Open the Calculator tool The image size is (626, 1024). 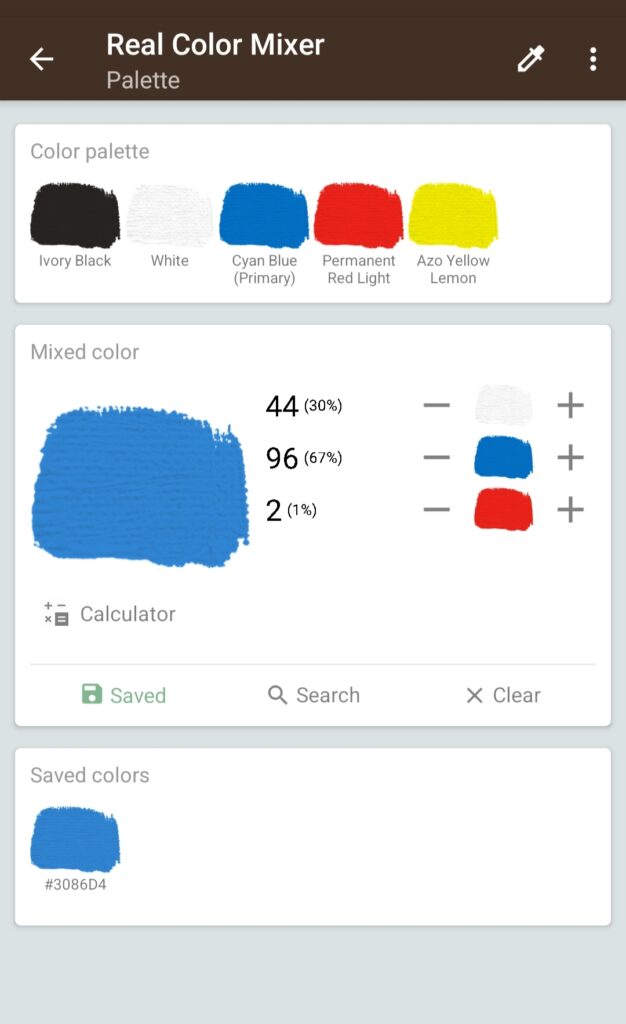pos(110,614)
